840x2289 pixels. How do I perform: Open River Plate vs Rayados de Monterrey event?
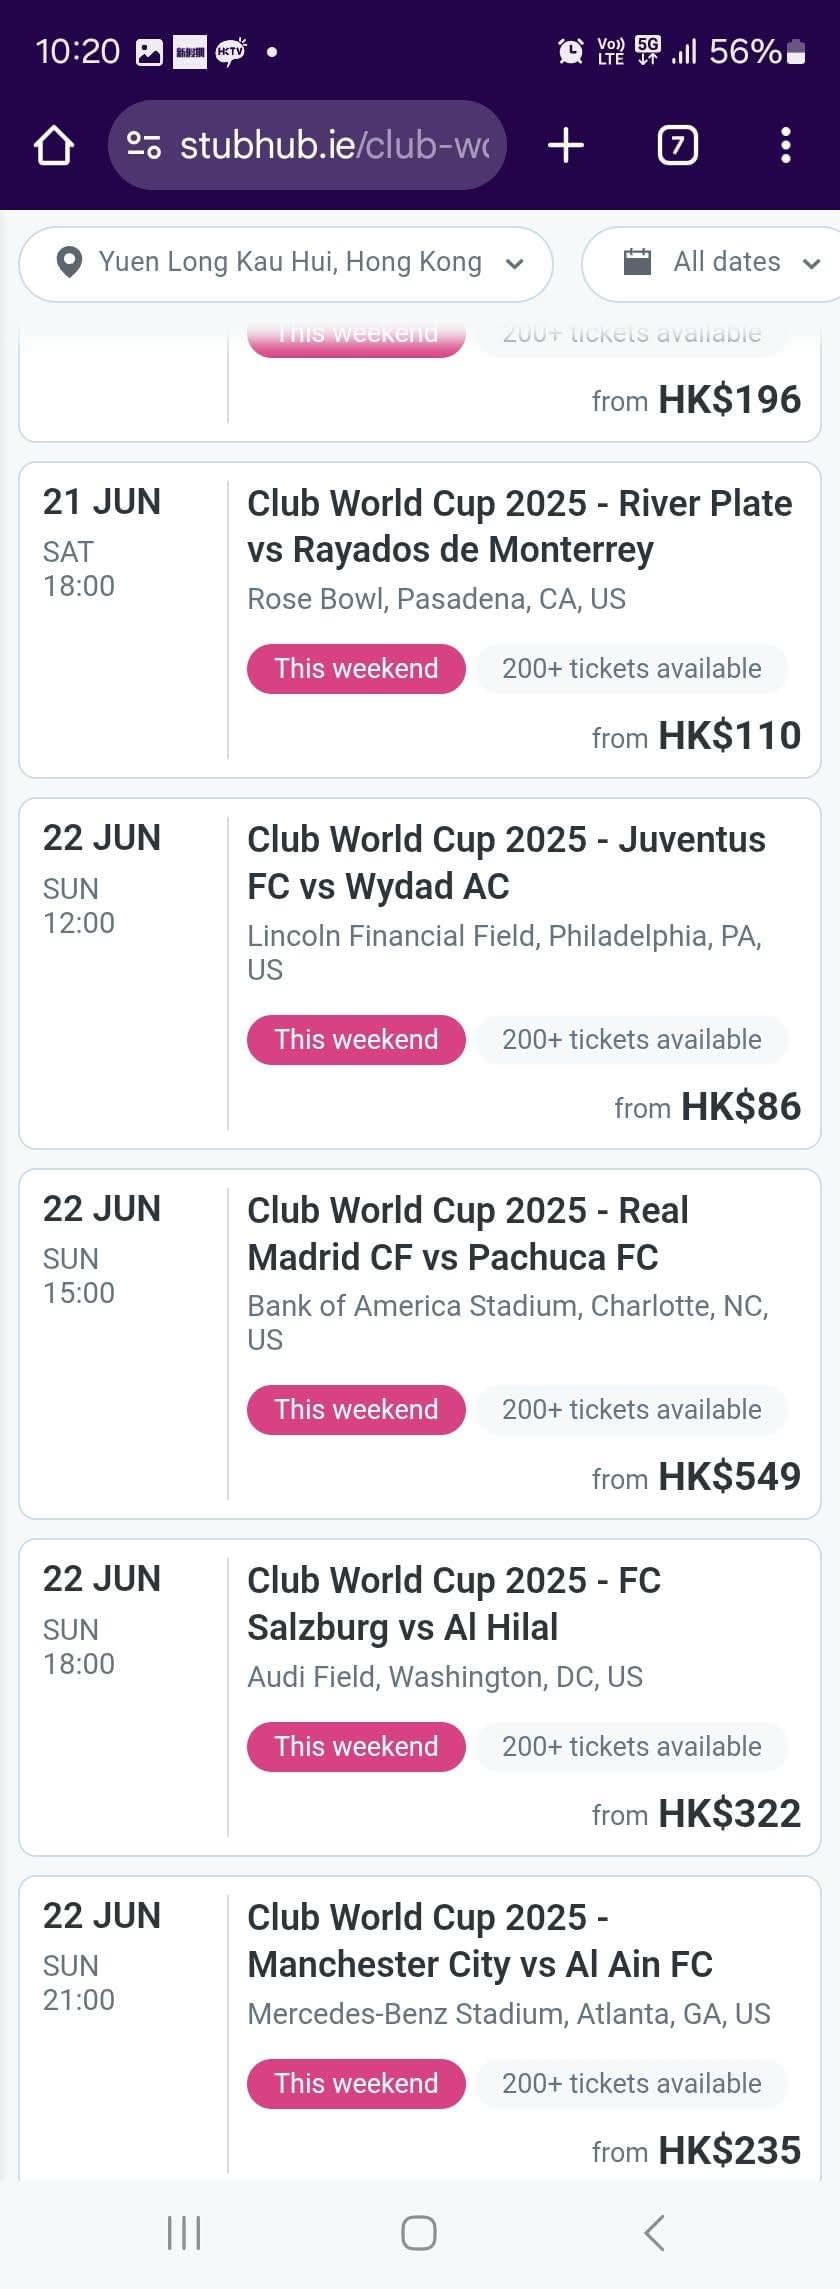point(420,620)
